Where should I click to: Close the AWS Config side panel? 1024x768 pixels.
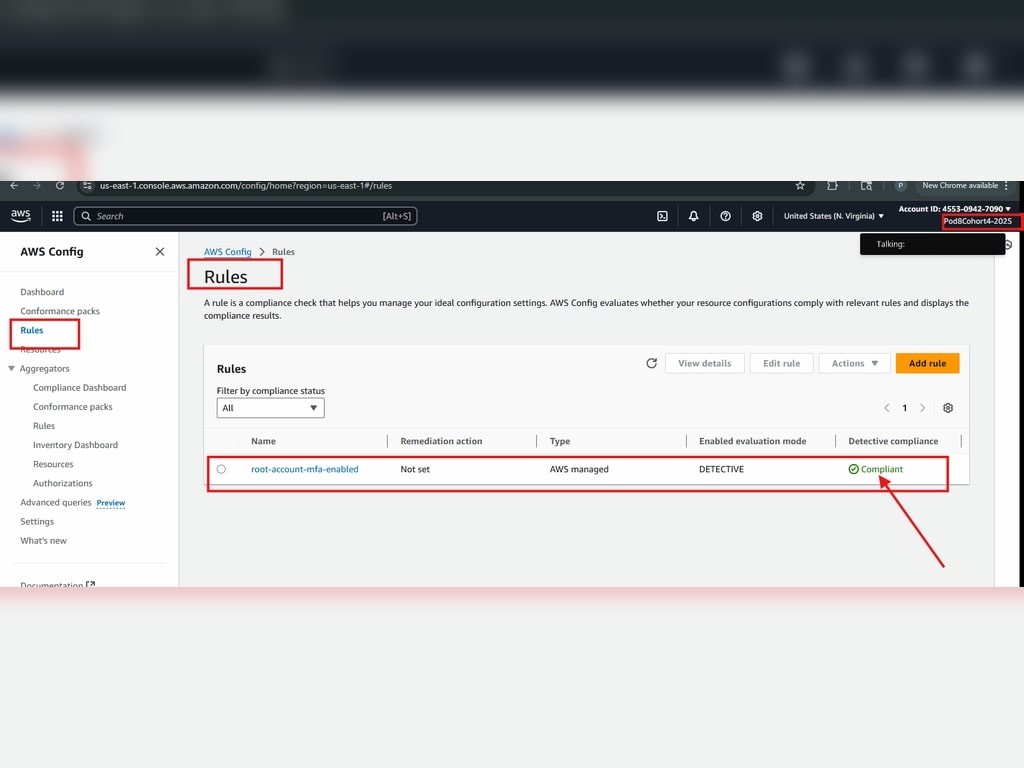[x=160, y=251]
